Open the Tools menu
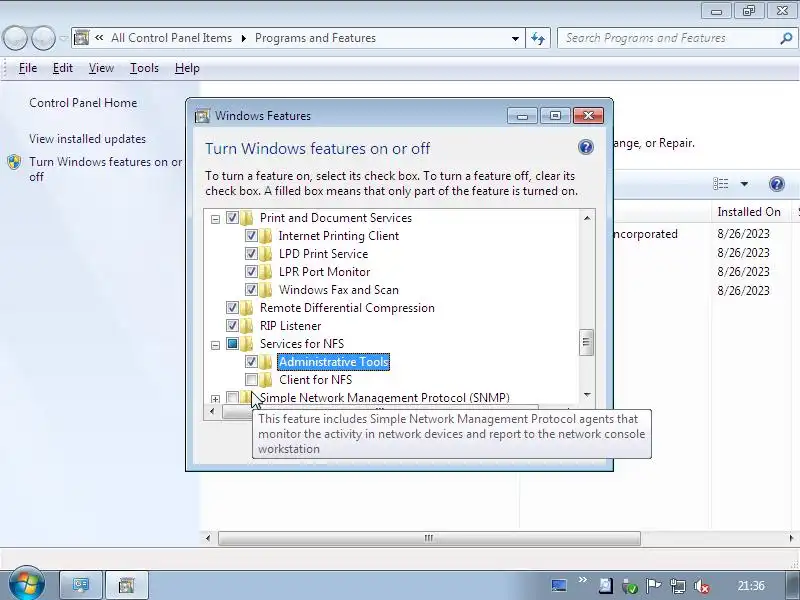The height and width of the screenshot is (600, 800). coord(144,68)
